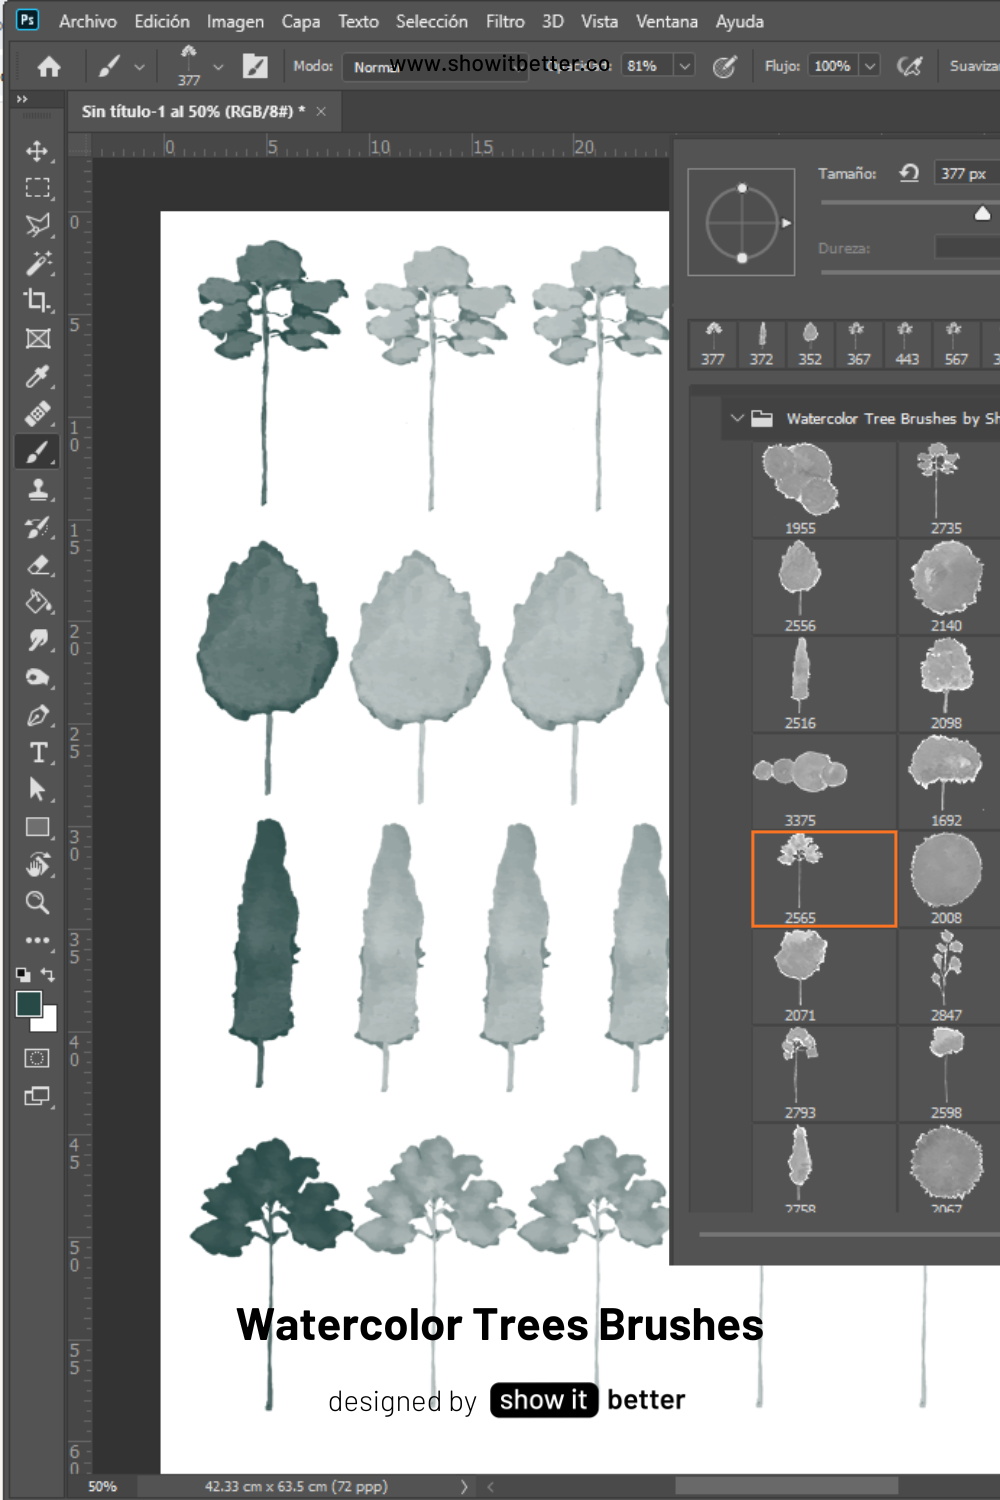
Task: Select the Zoom tool
Action: (x=38, y=903)
